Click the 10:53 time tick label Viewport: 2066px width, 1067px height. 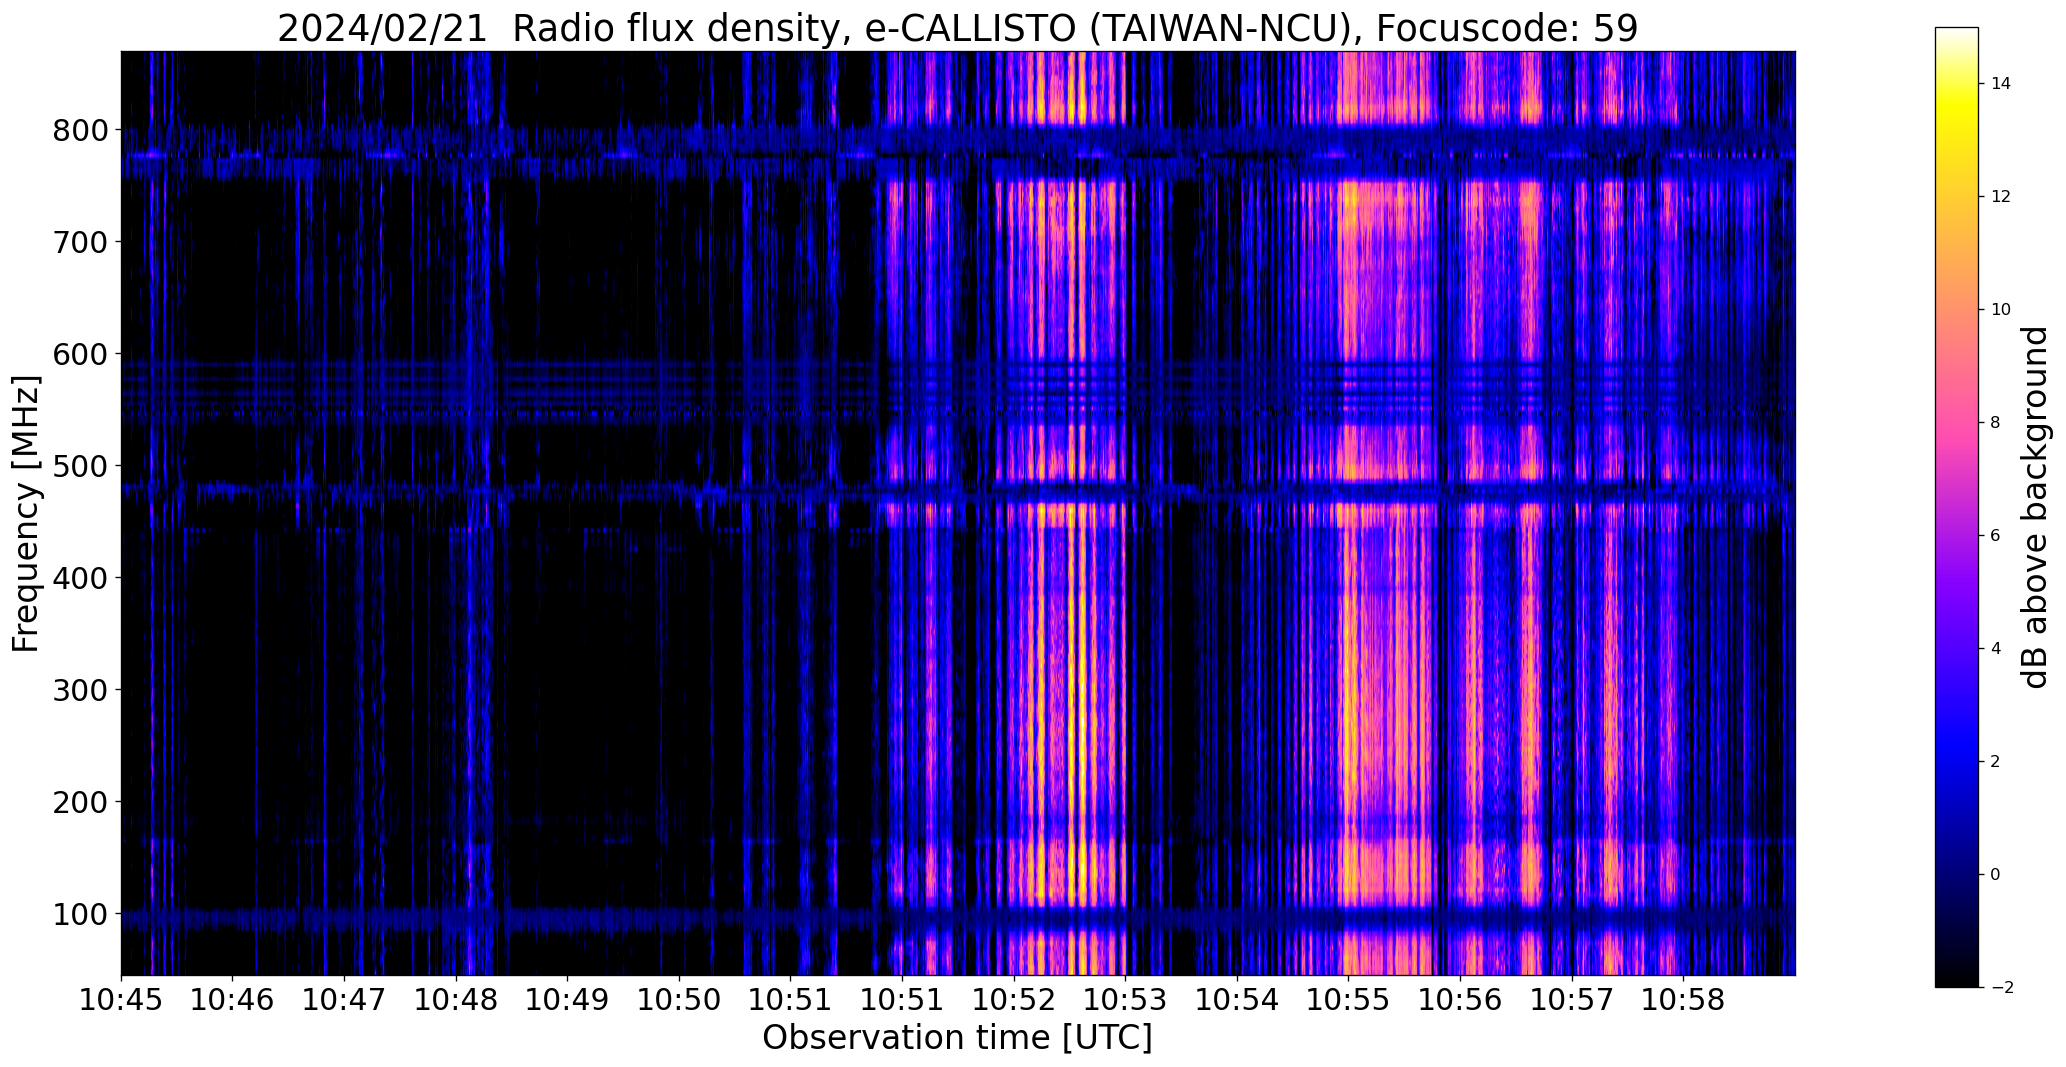(x=1126, y=1000)
